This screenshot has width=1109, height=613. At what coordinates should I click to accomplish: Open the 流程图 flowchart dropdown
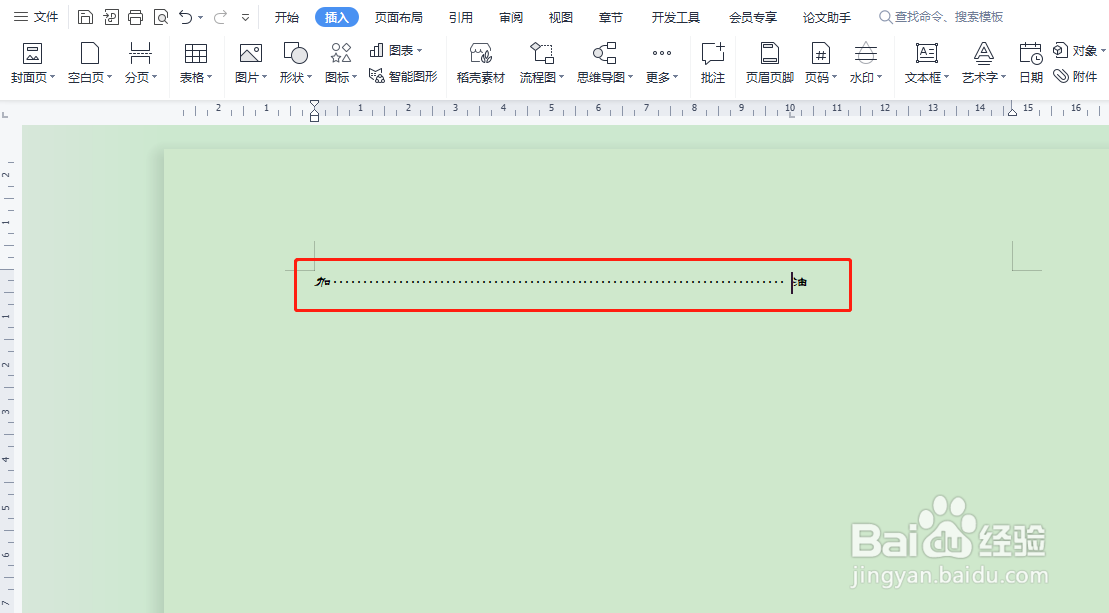tap(542, 63)
